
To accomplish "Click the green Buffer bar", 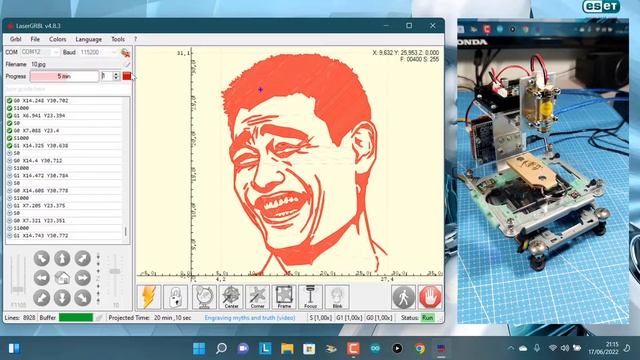I will pyautogui.click(x=76, y=318).
